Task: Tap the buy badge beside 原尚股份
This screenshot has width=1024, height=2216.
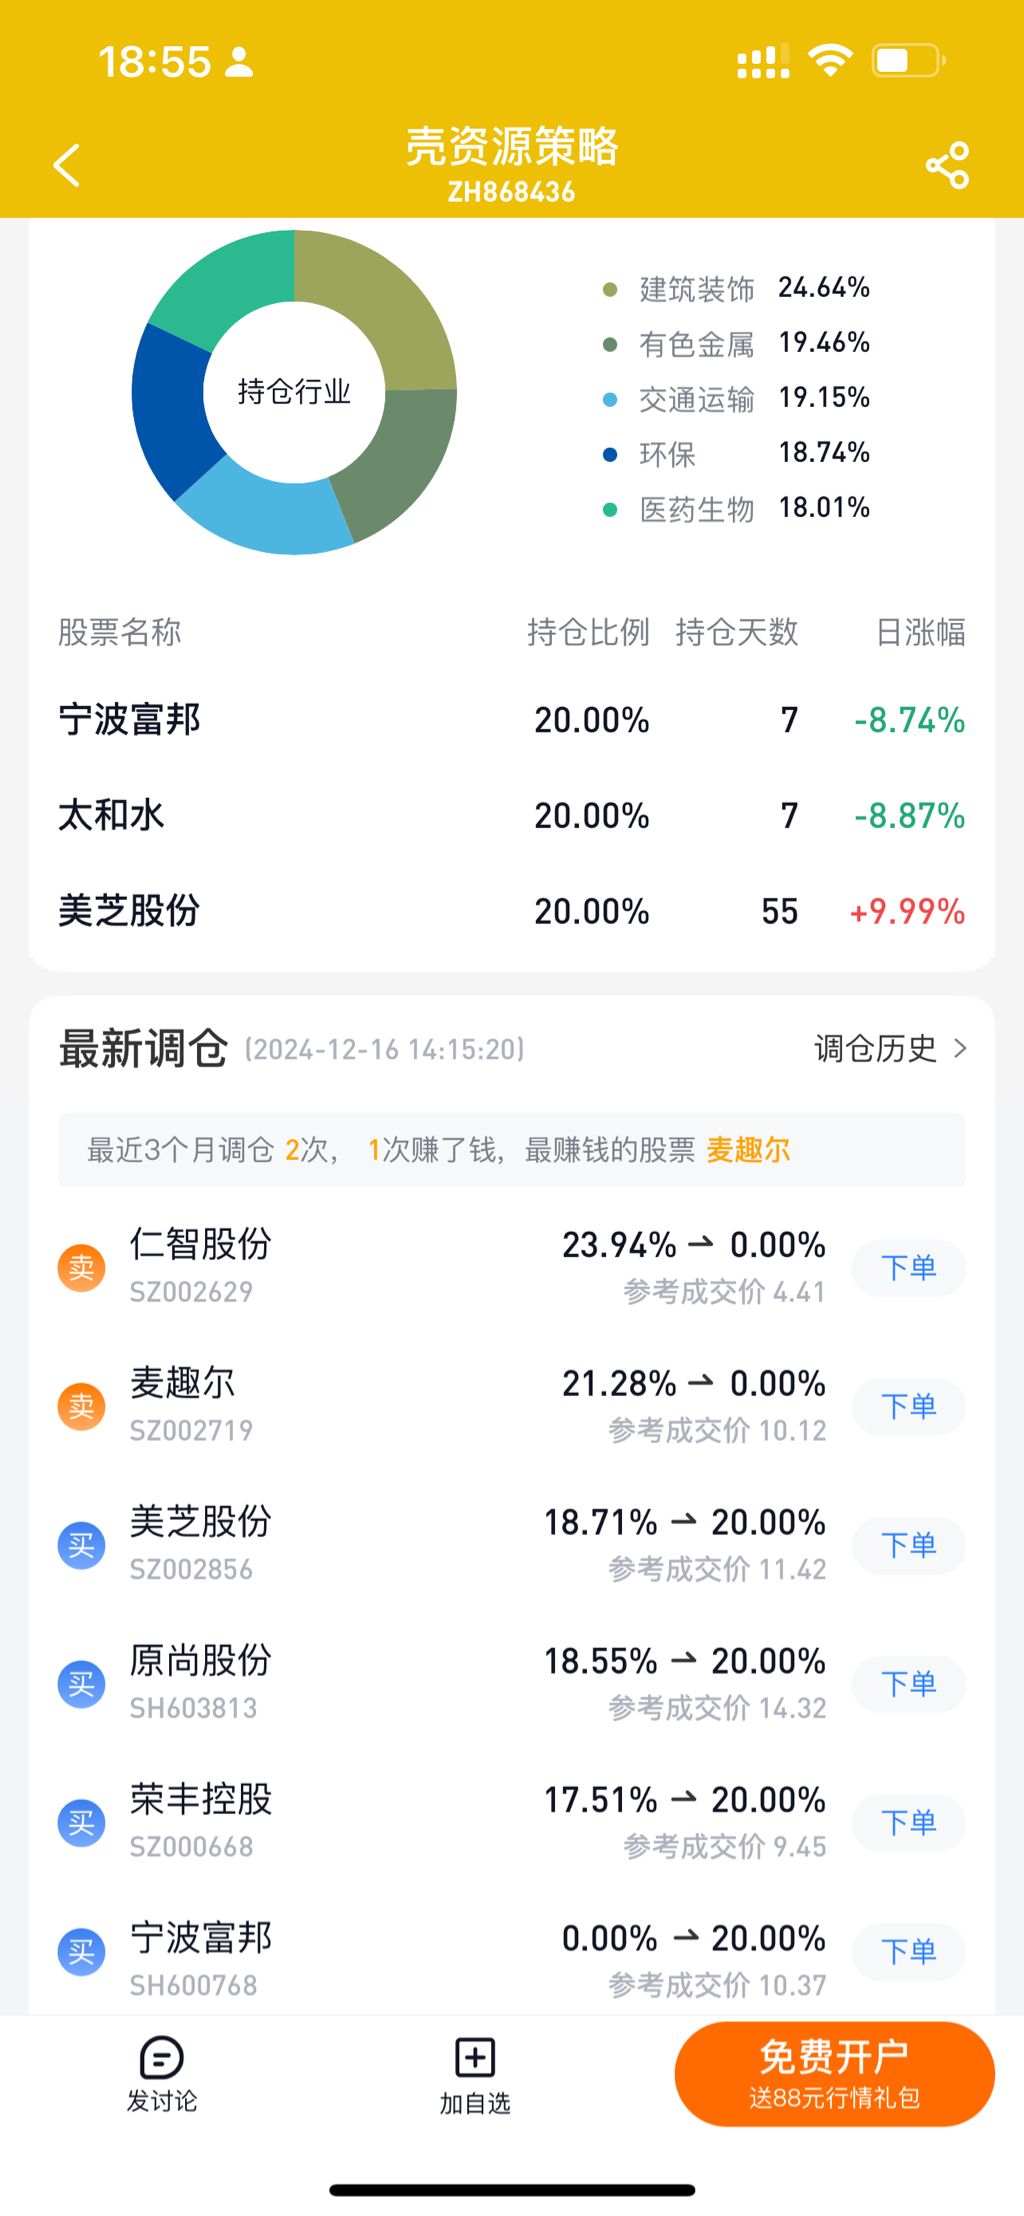Action: point(82,1685)
